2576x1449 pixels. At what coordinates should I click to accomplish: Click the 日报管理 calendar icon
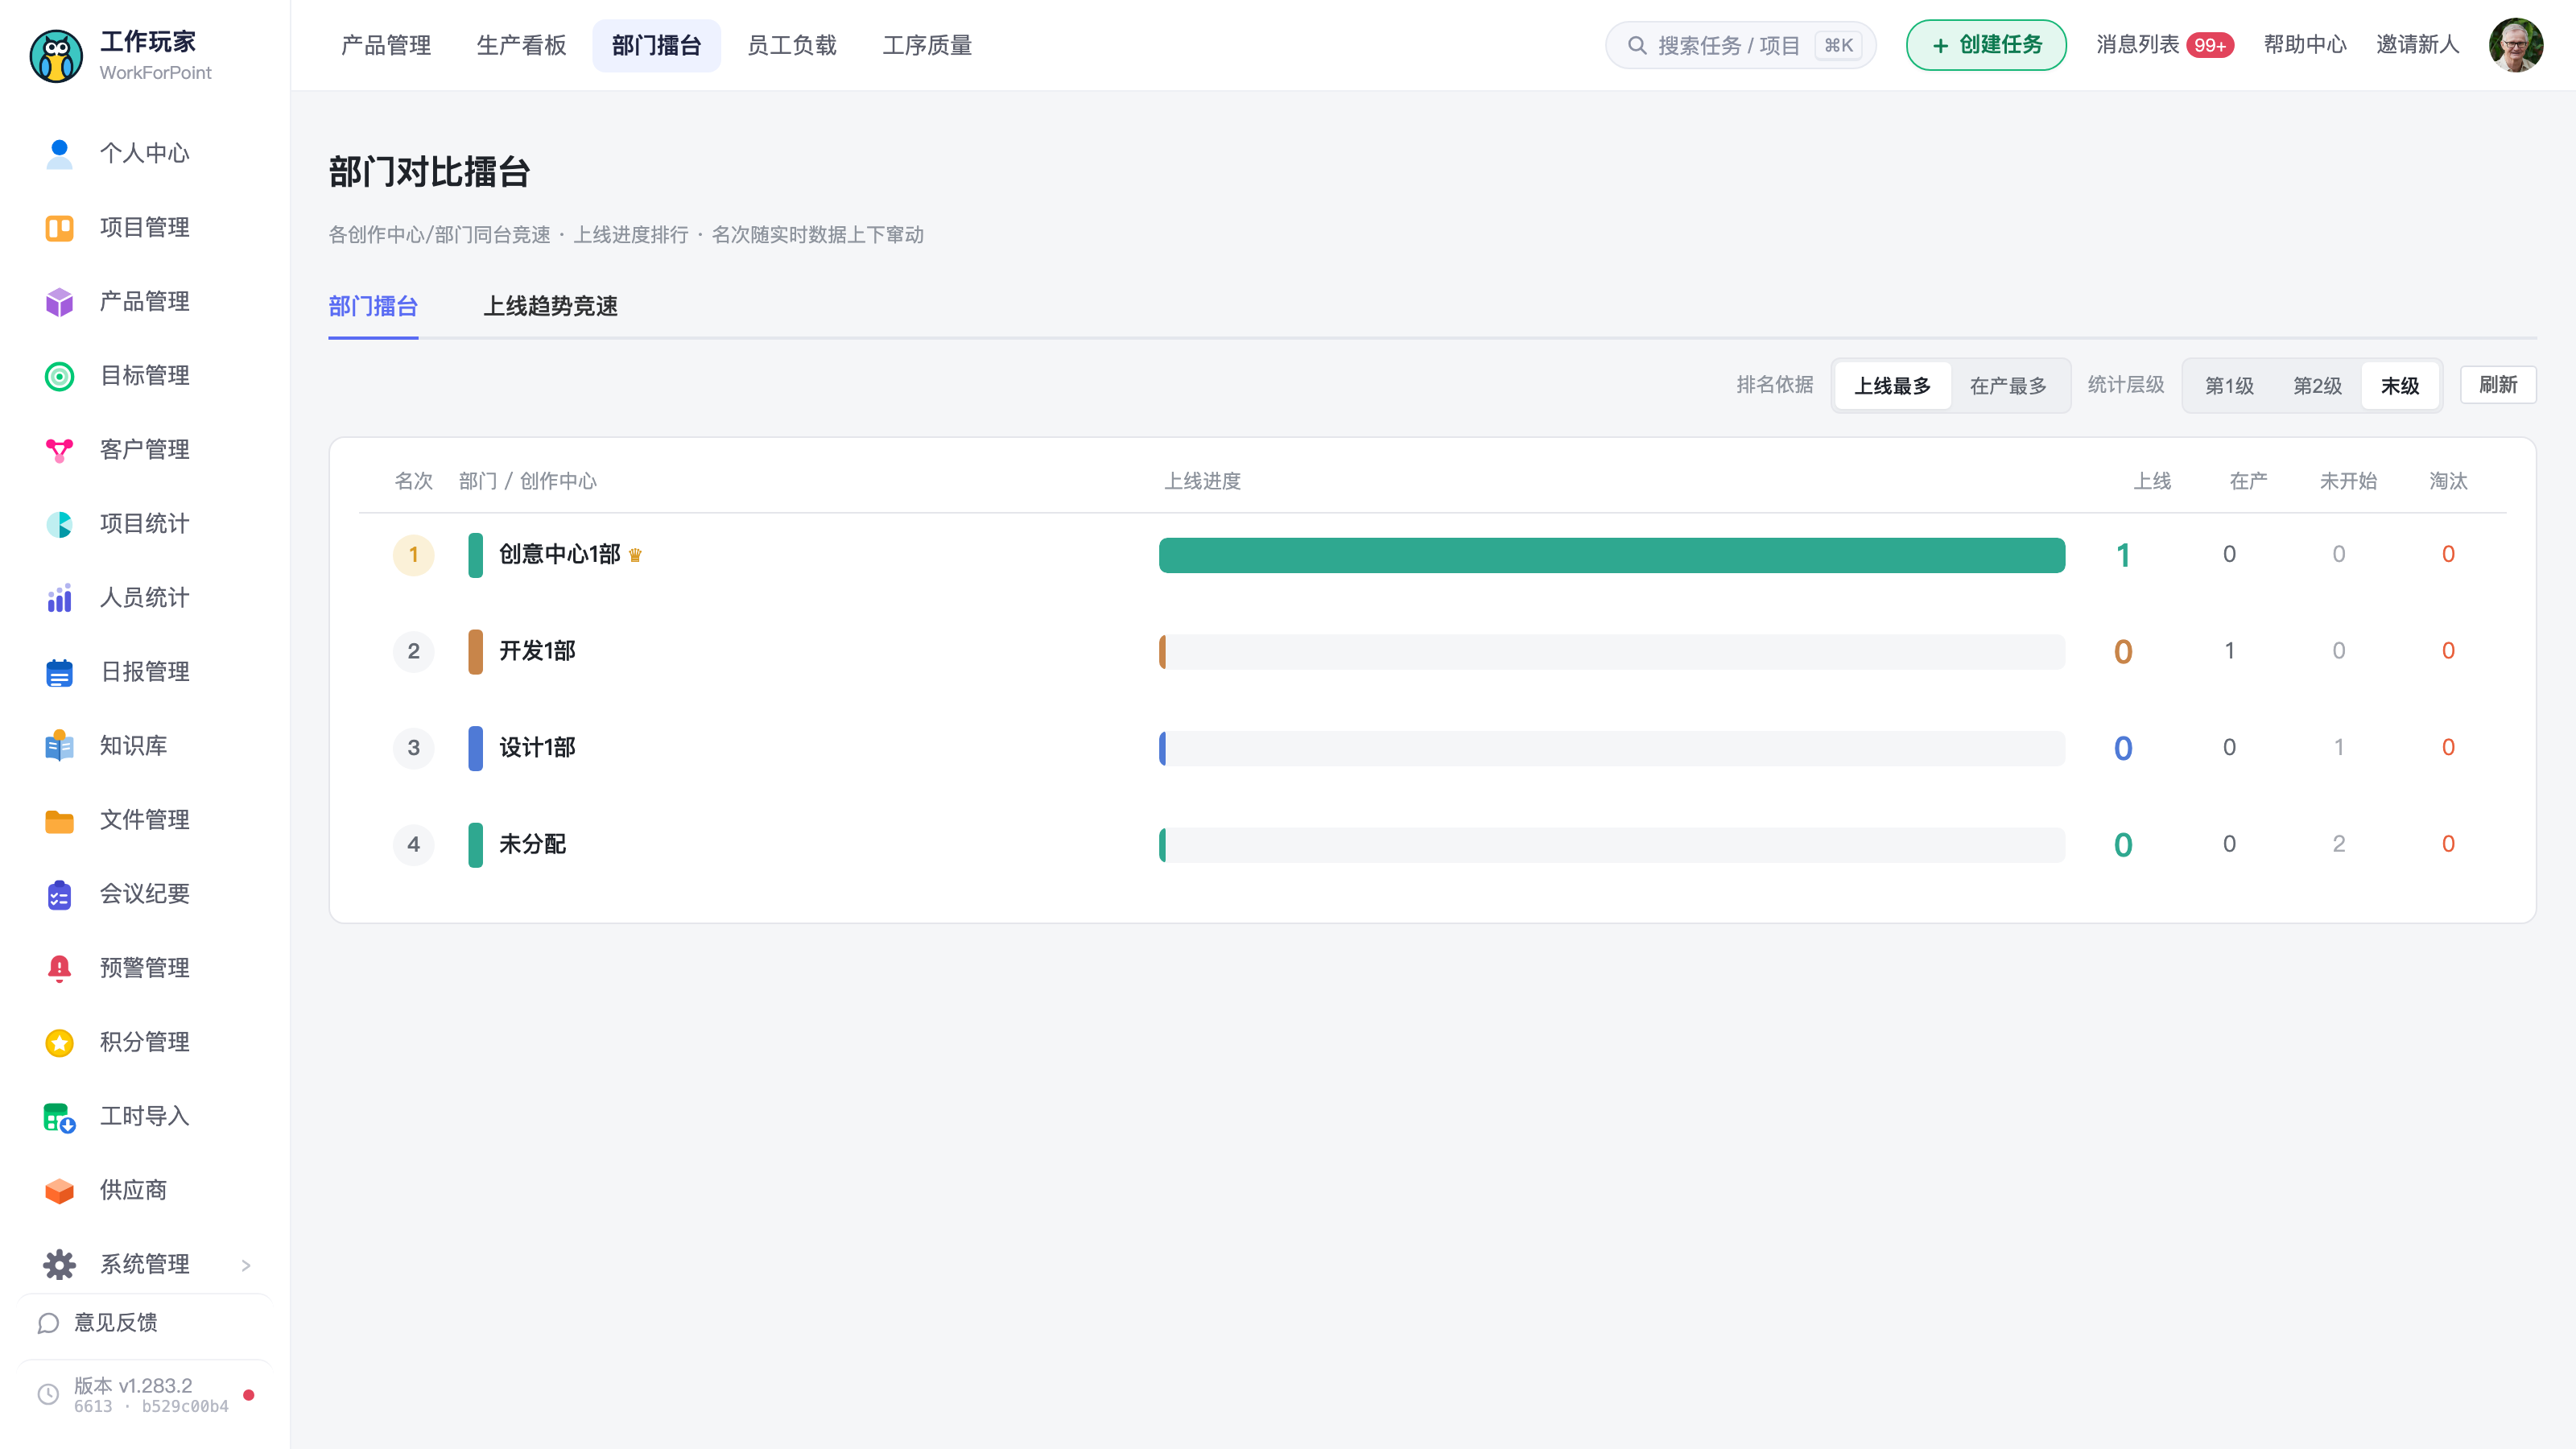coord(59,671)
